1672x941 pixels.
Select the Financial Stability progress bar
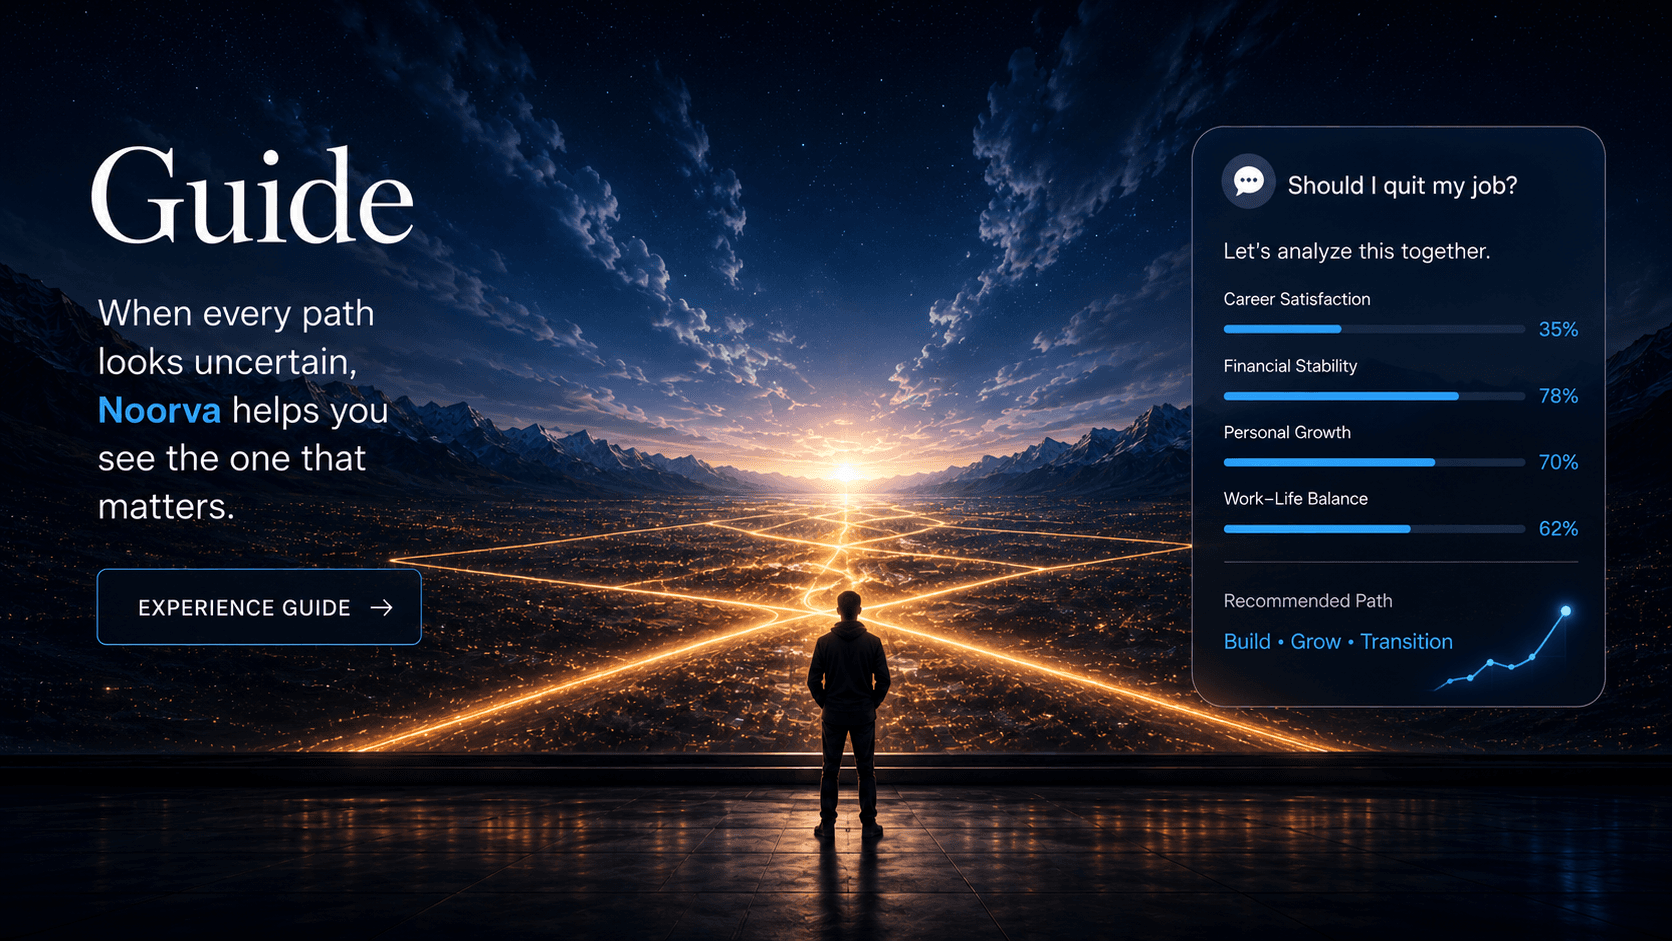(x=1374, y=396)
